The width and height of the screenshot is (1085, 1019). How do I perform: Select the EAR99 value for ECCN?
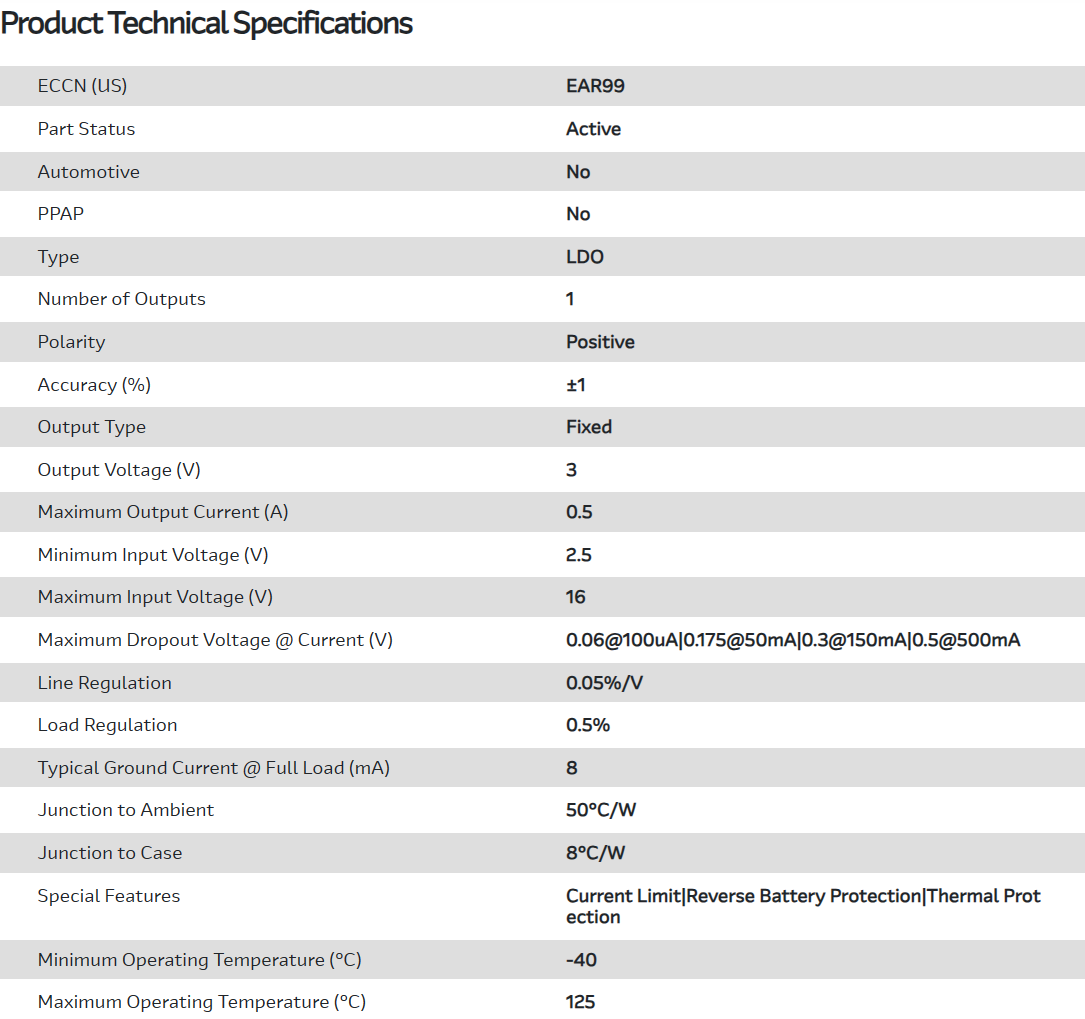click(595, 86)
